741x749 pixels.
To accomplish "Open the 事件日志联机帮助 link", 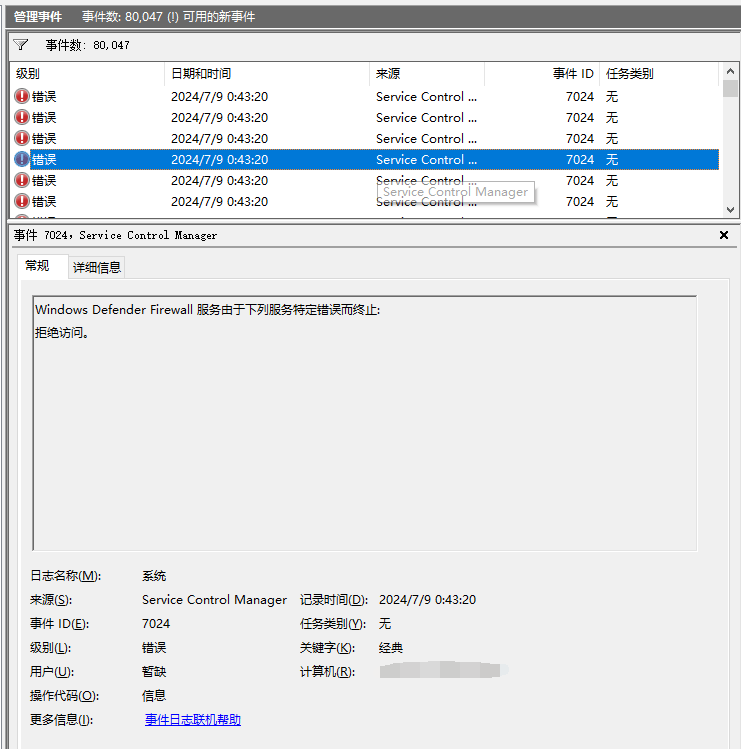I will click(193, 720).
